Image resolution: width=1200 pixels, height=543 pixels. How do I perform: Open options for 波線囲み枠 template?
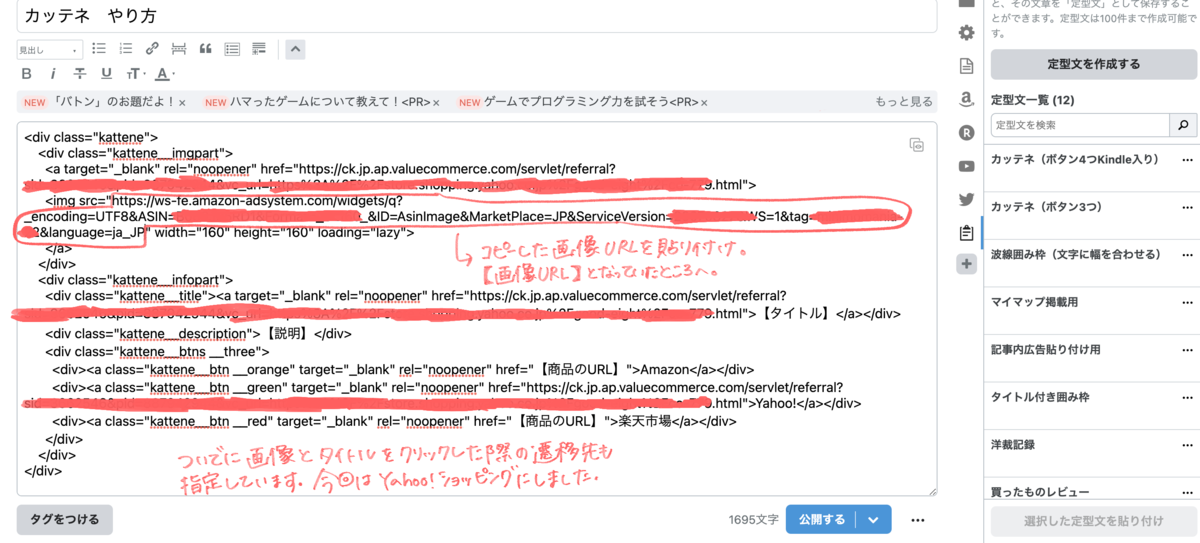1188,255
